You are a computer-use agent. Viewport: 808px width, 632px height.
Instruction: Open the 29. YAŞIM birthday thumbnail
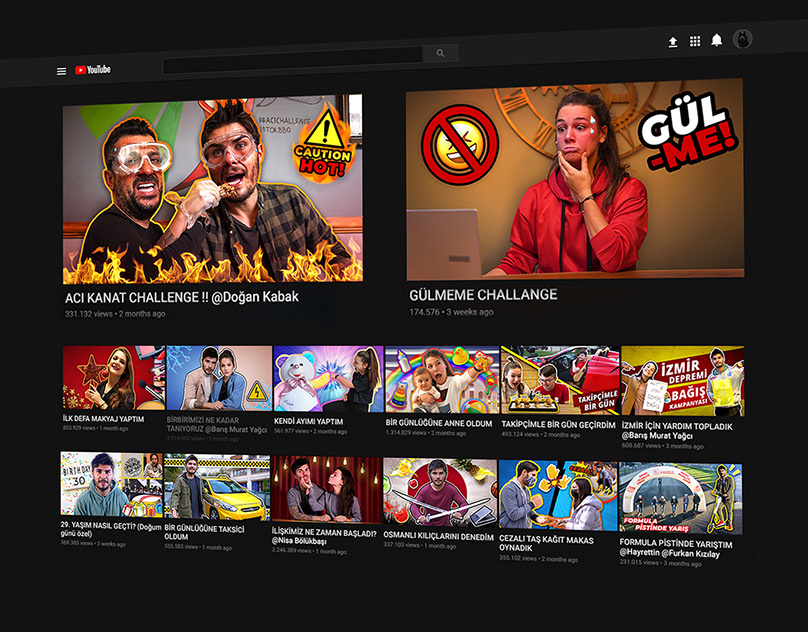(x=111, y=485)
